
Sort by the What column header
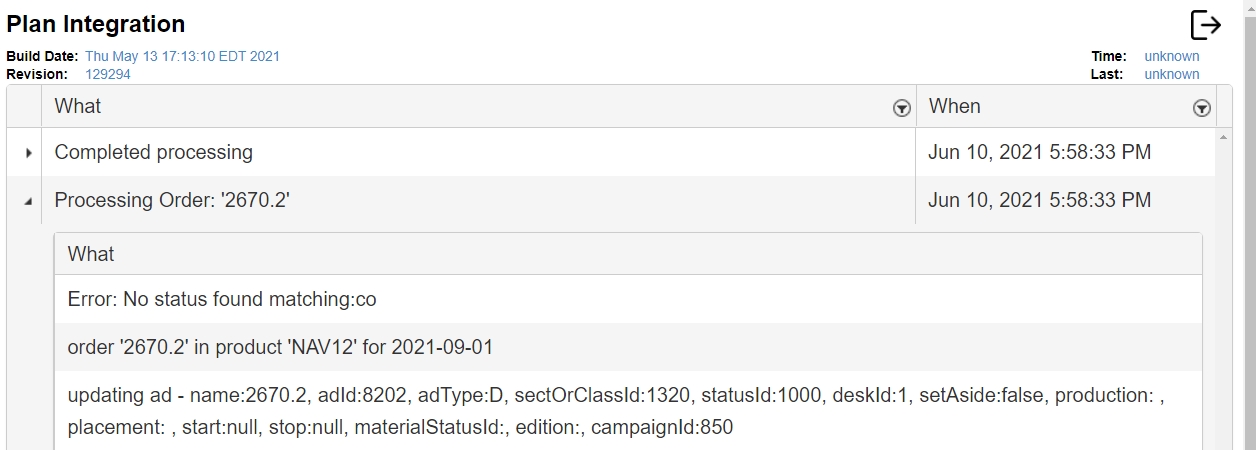point(78,106)
